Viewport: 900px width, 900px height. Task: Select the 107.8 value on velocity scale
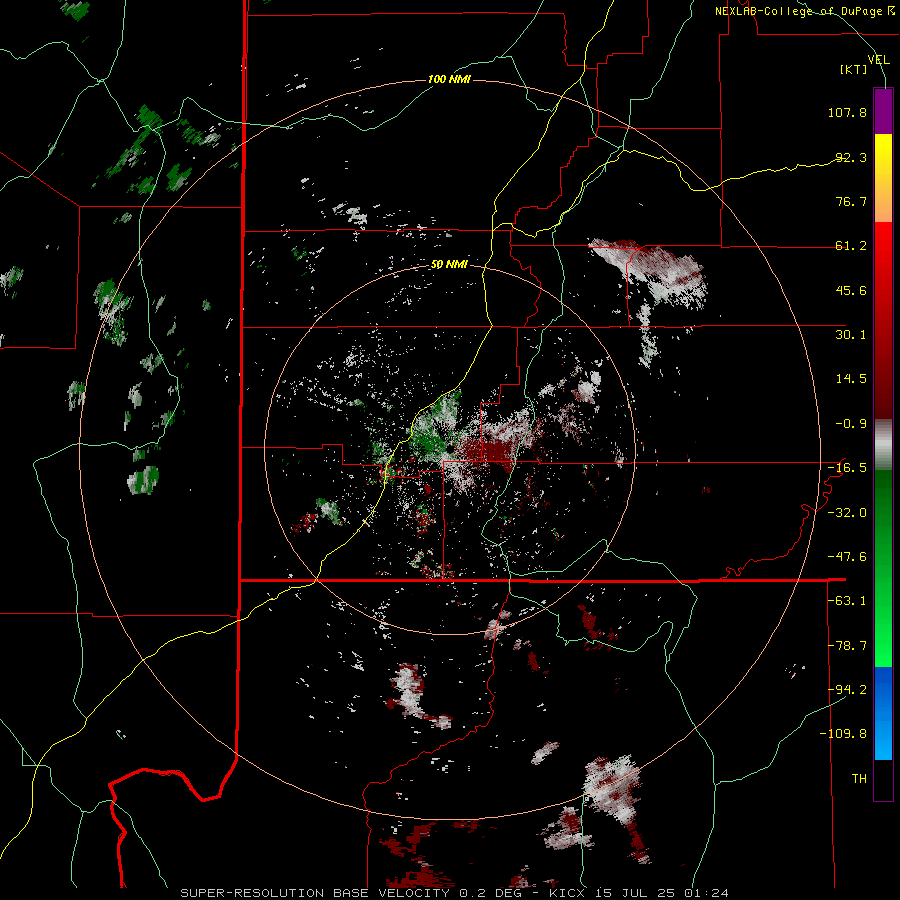(847, 112)
